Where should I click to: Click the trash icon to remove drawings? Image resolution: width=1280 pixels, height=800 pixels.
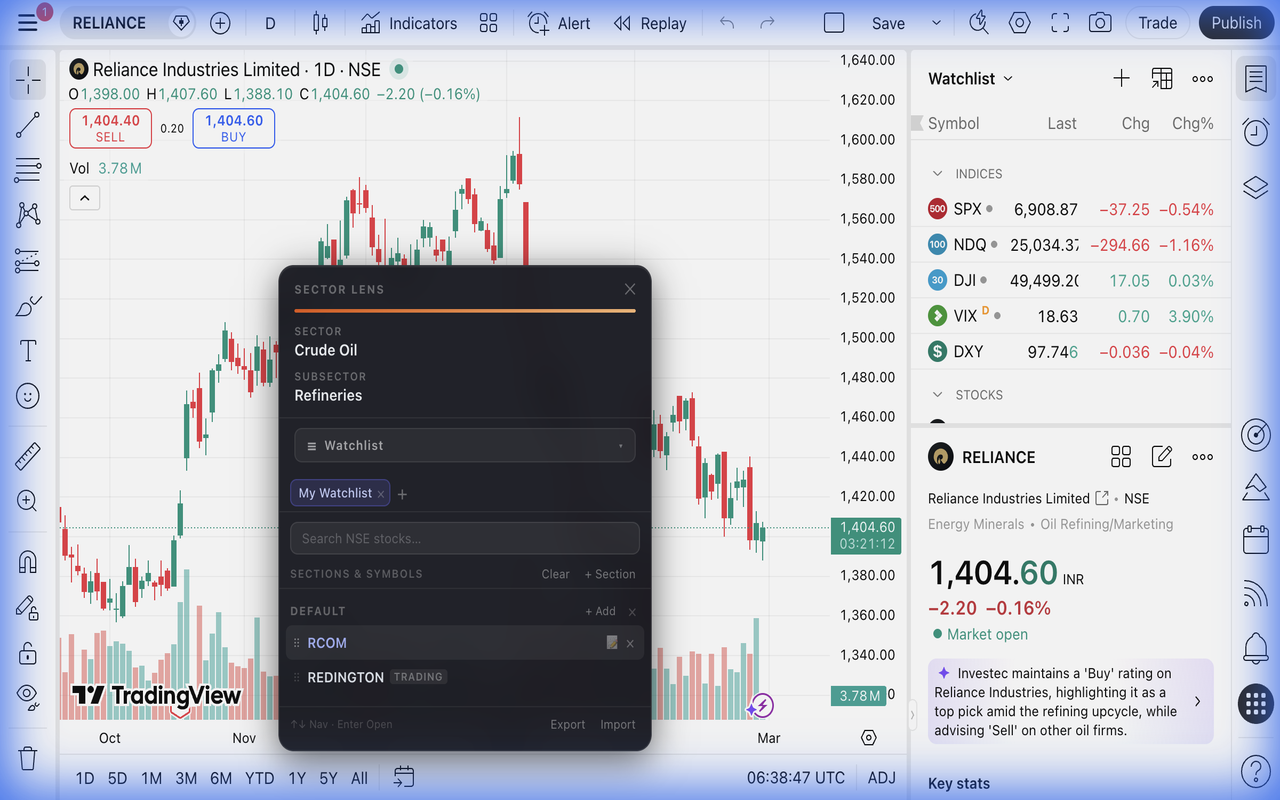[28, 758]
